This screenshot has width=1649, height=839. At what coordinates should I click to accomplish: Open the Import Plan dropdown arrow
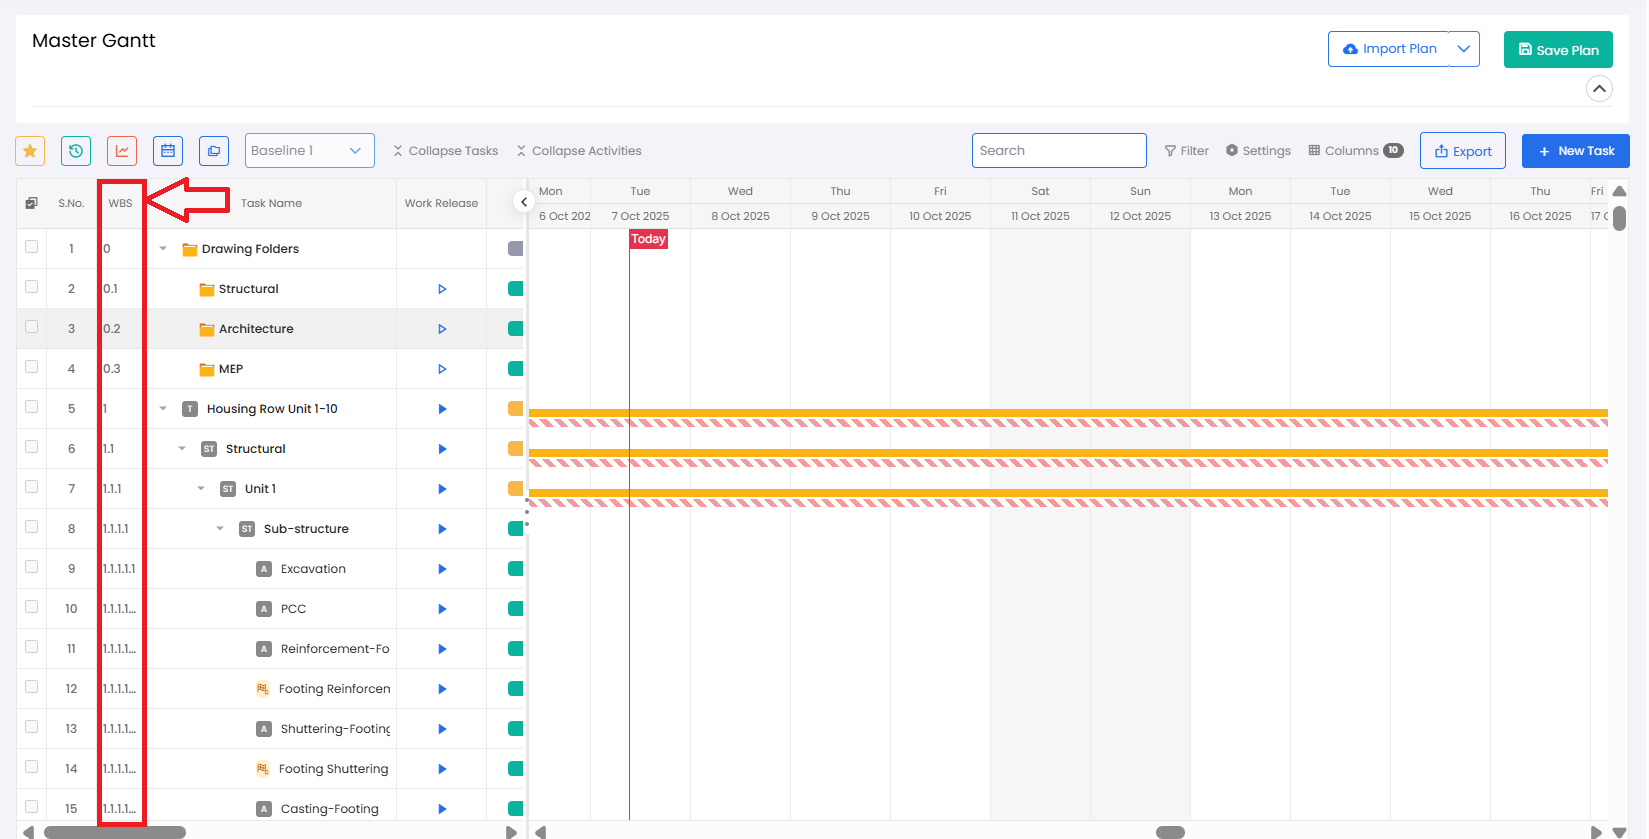pyautogui.click(x=1464, y=49)
